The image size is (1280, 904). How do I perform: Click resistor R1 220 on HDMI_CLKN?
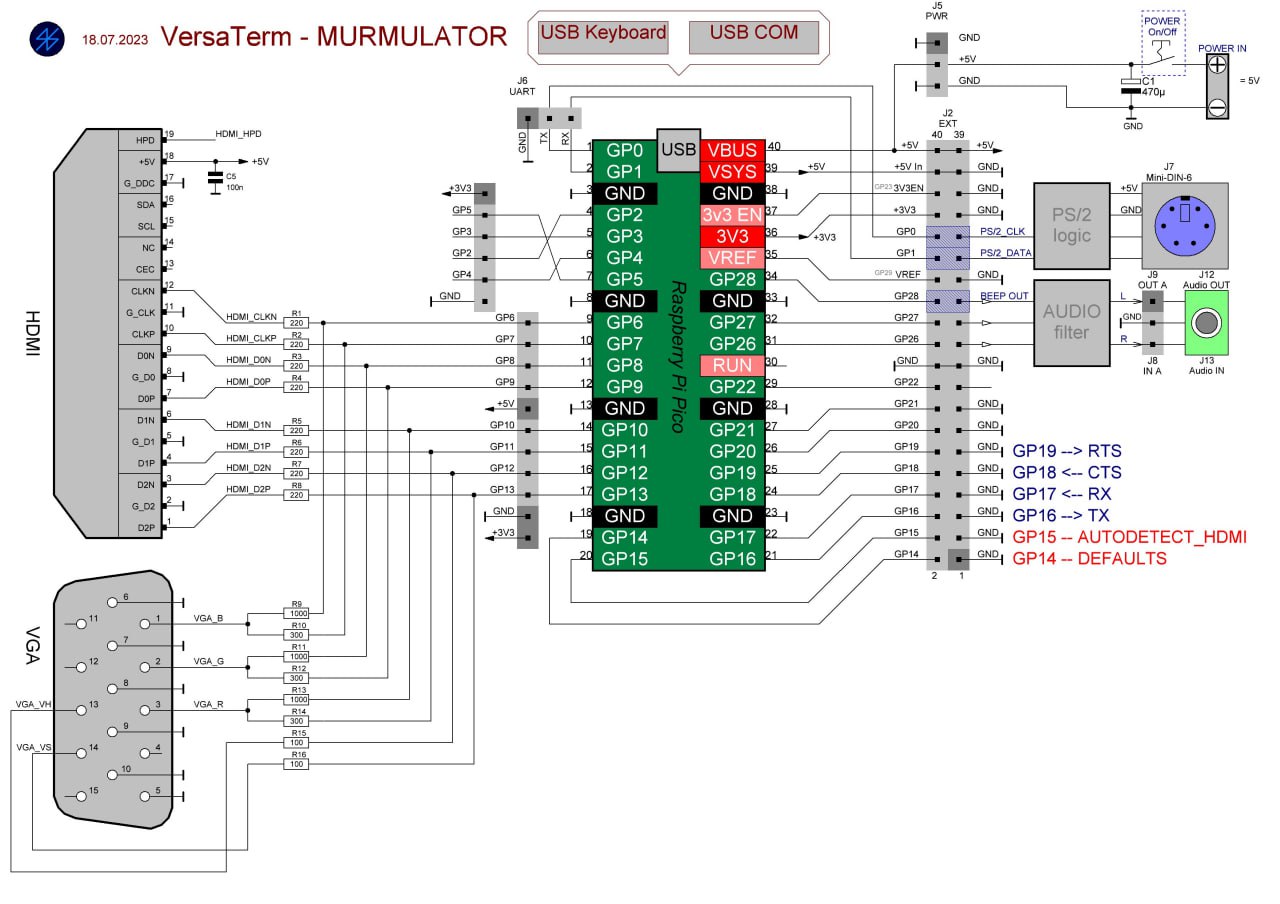[x=297, y=322]
